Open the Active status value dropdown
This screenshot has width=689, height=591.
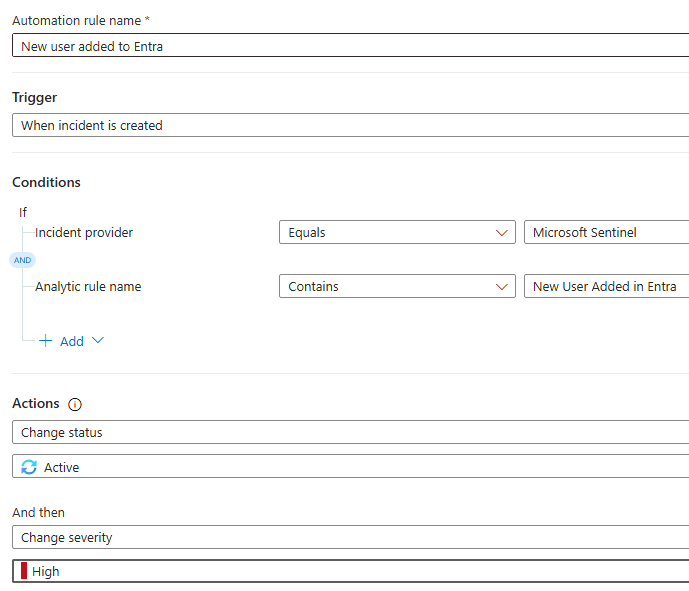(351, 467)
